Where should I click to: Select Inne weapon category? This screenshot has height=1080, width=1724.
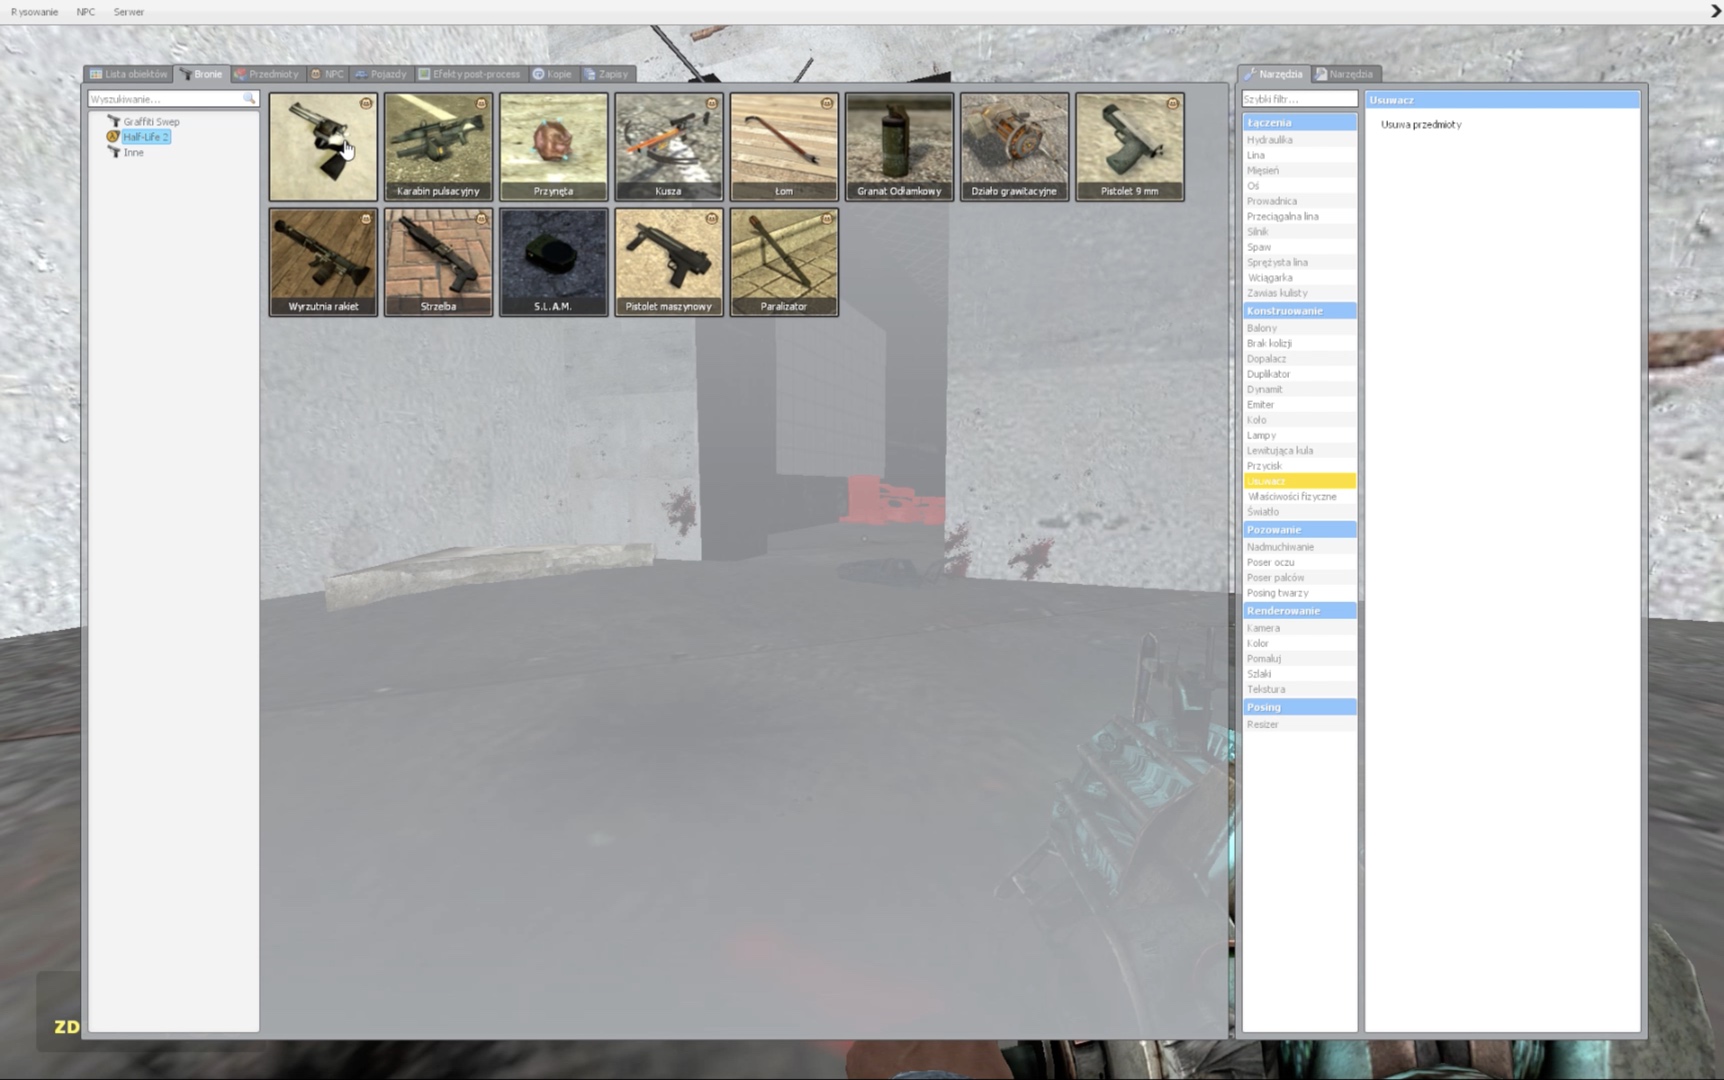(x=133, y=153)
